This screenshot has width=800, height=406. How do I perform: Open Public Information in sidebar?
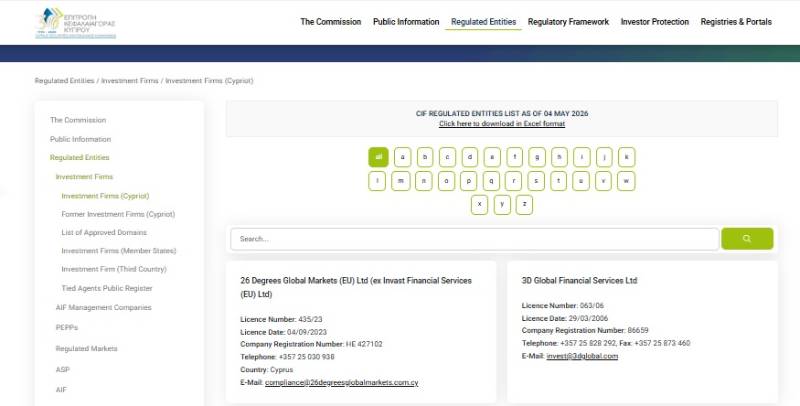pos(80,139)
